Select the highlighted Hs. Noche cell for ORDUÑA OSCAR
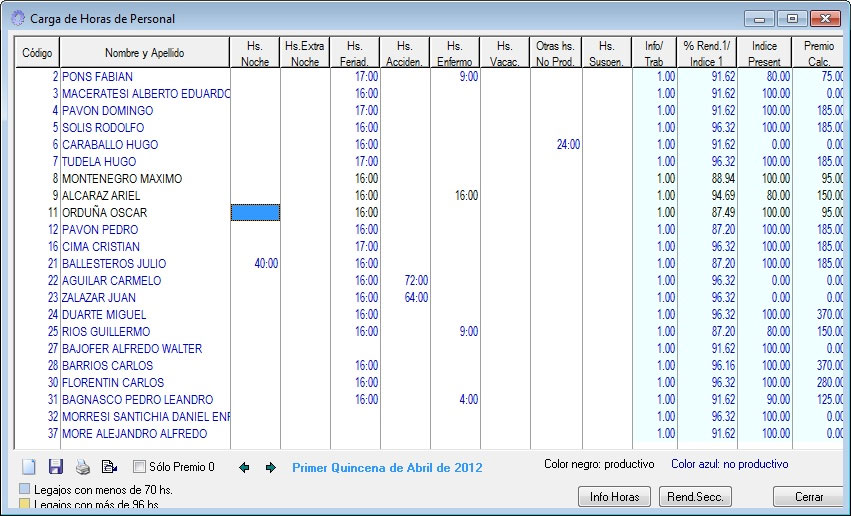The width and height of the screenshot is (851, 516). [255, 212]
